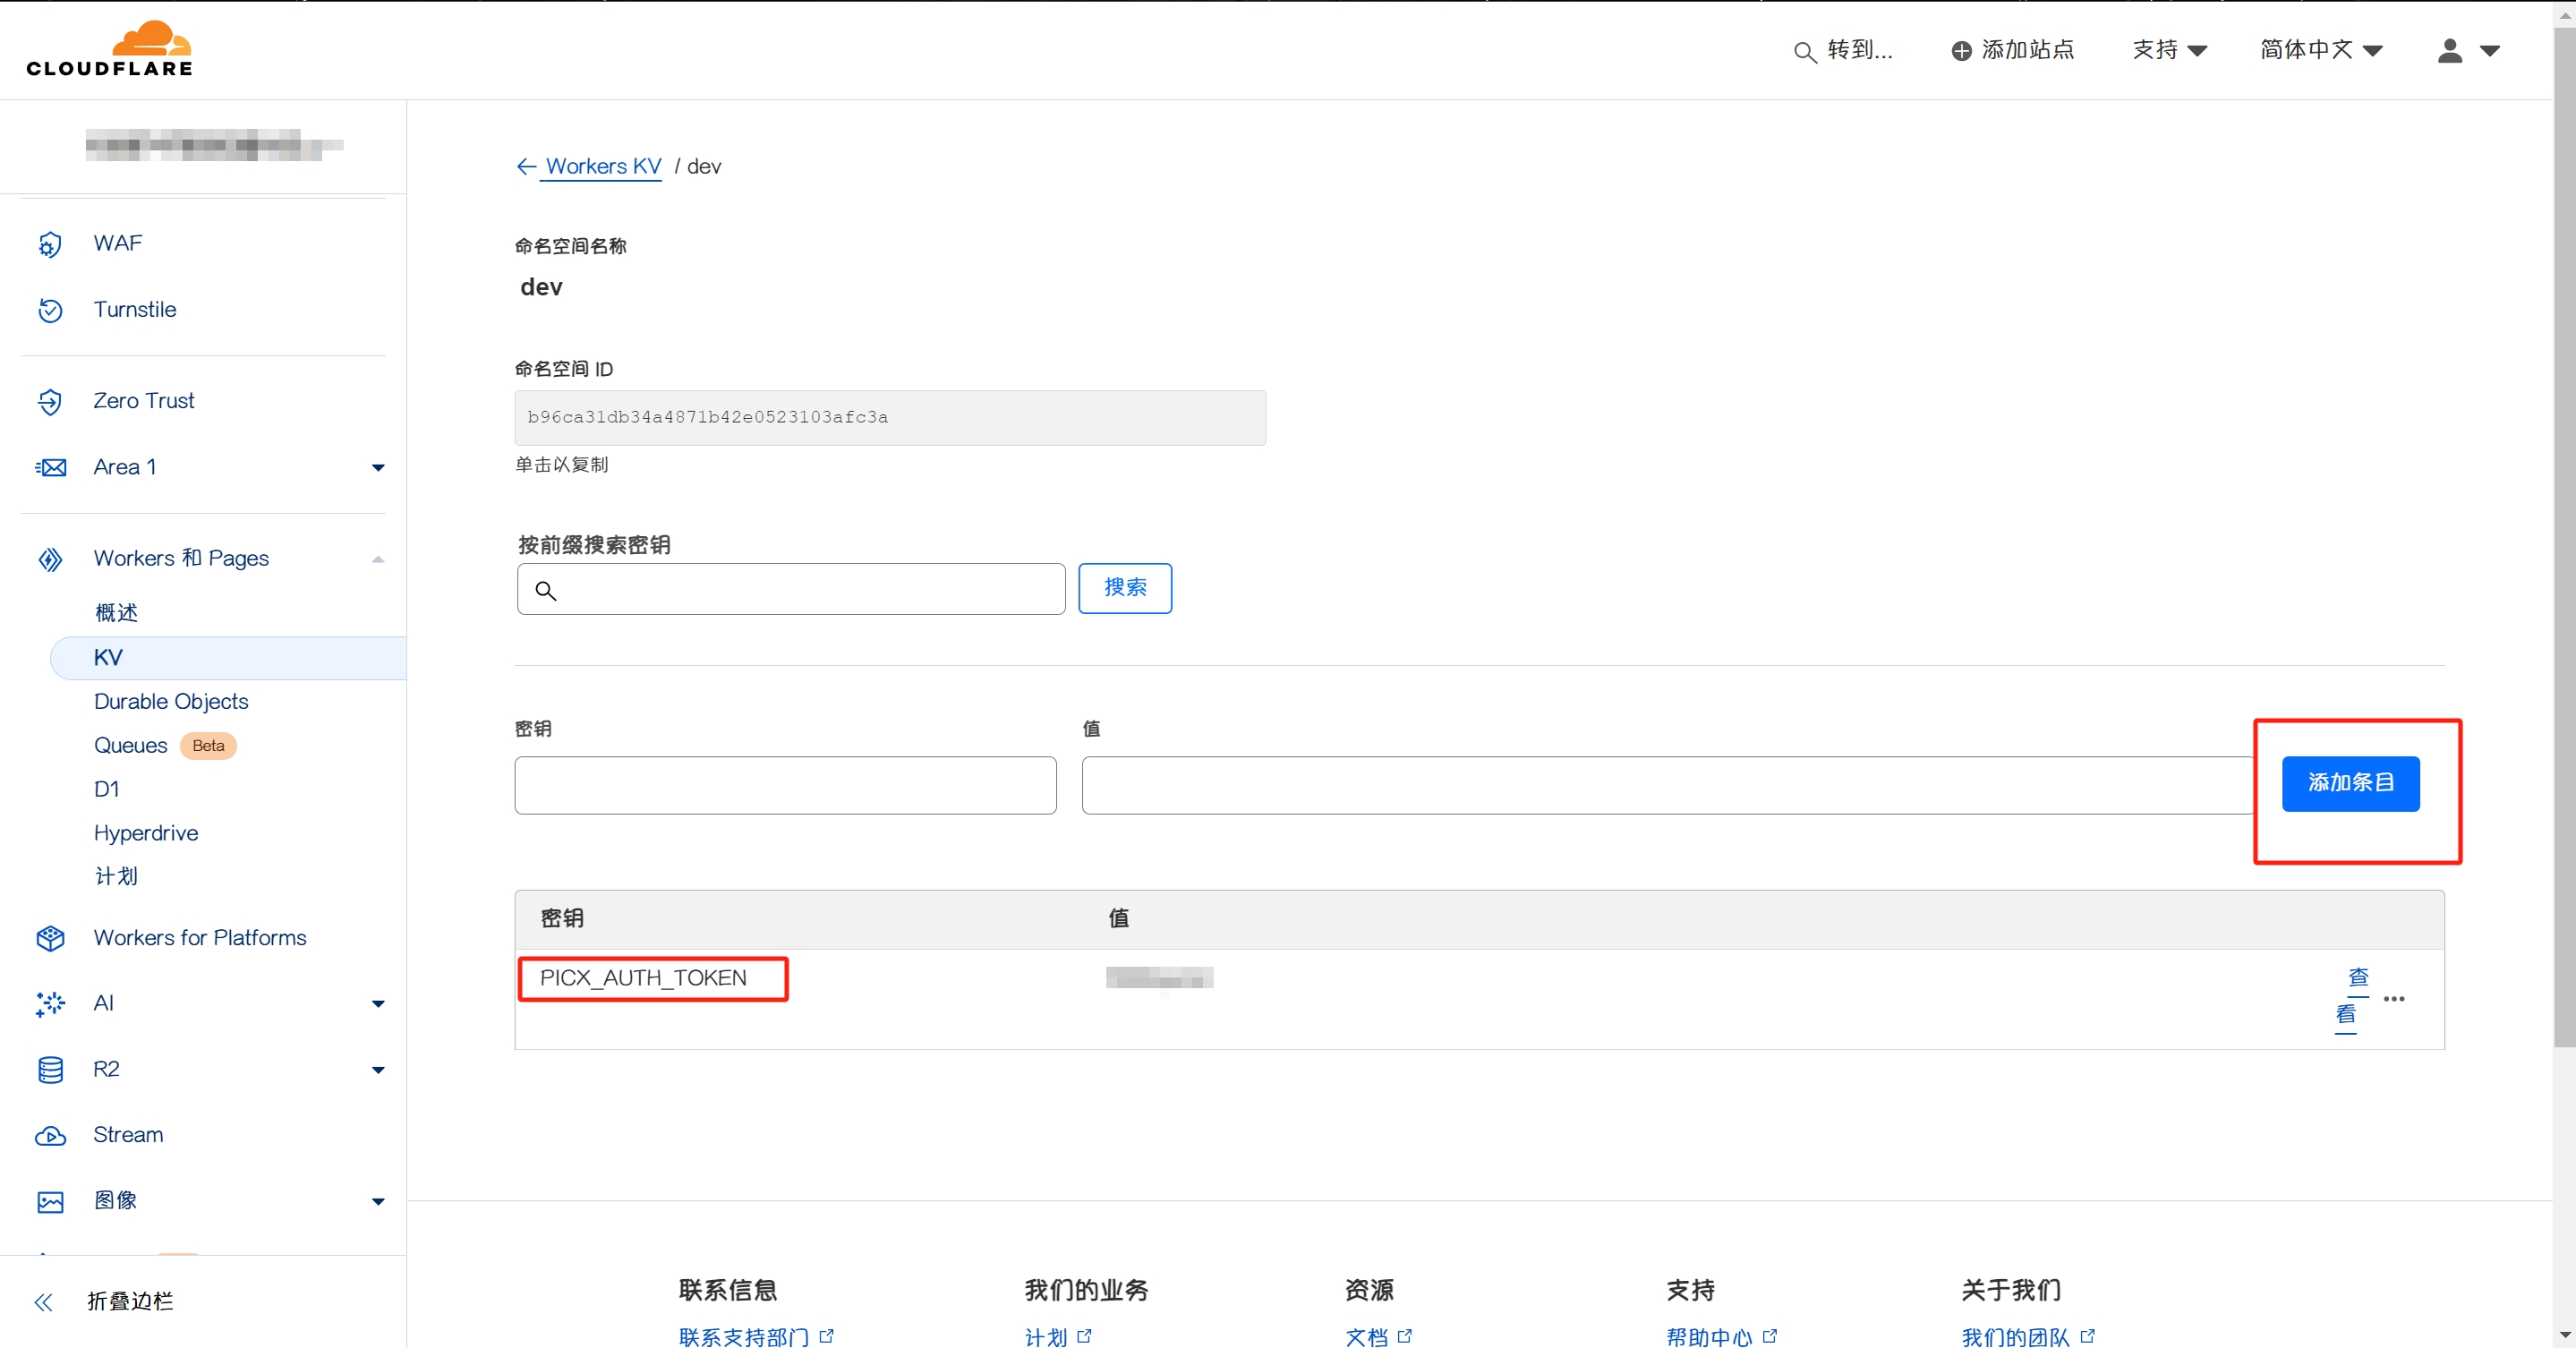This screenshot has width=2576, height=1348.
Task: Collapse the Workers 和 Pages section arrow
Action: point(378,559)
